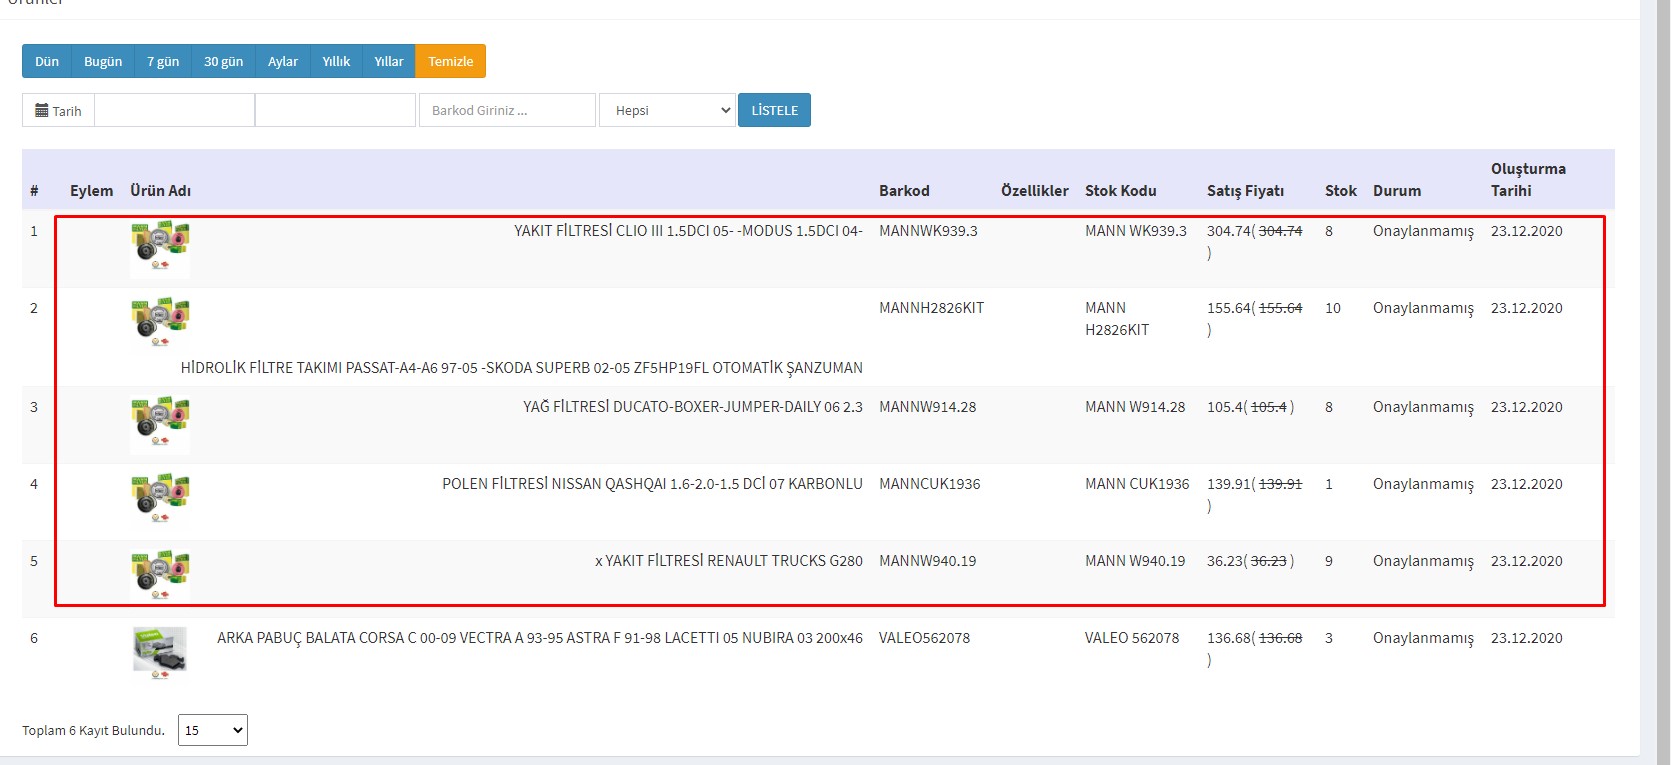Filter by Dün (yesterday)
This screenshot has height=765, width=1671.
coord(47,61)
